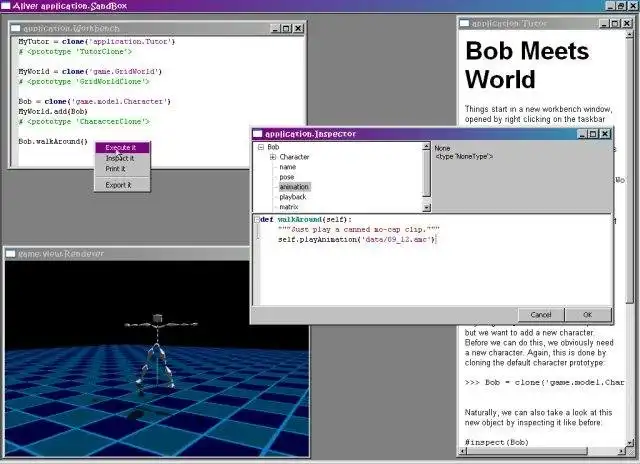
Task: Maximize the Tutor window
Action: pyautogui.click(x=615, y=23)
